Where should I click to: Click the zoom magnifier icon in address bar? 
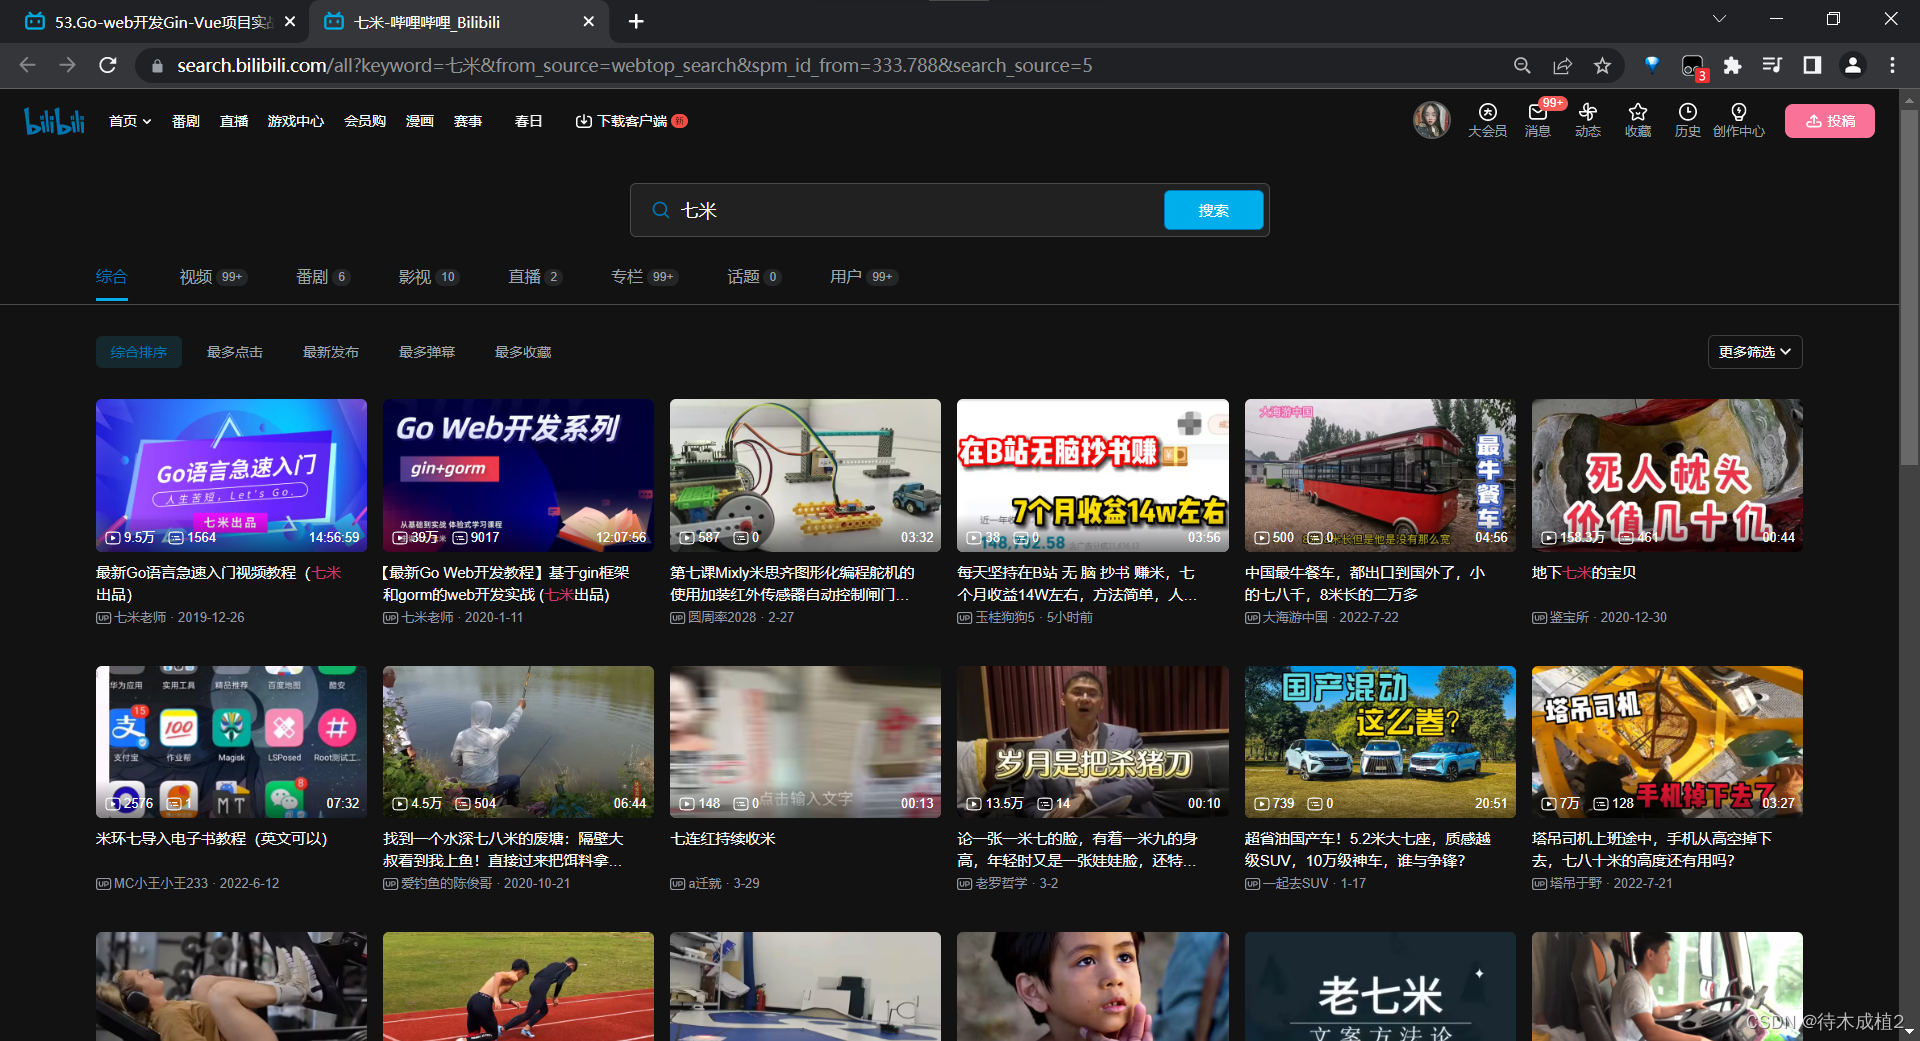tap(1522, 65)
